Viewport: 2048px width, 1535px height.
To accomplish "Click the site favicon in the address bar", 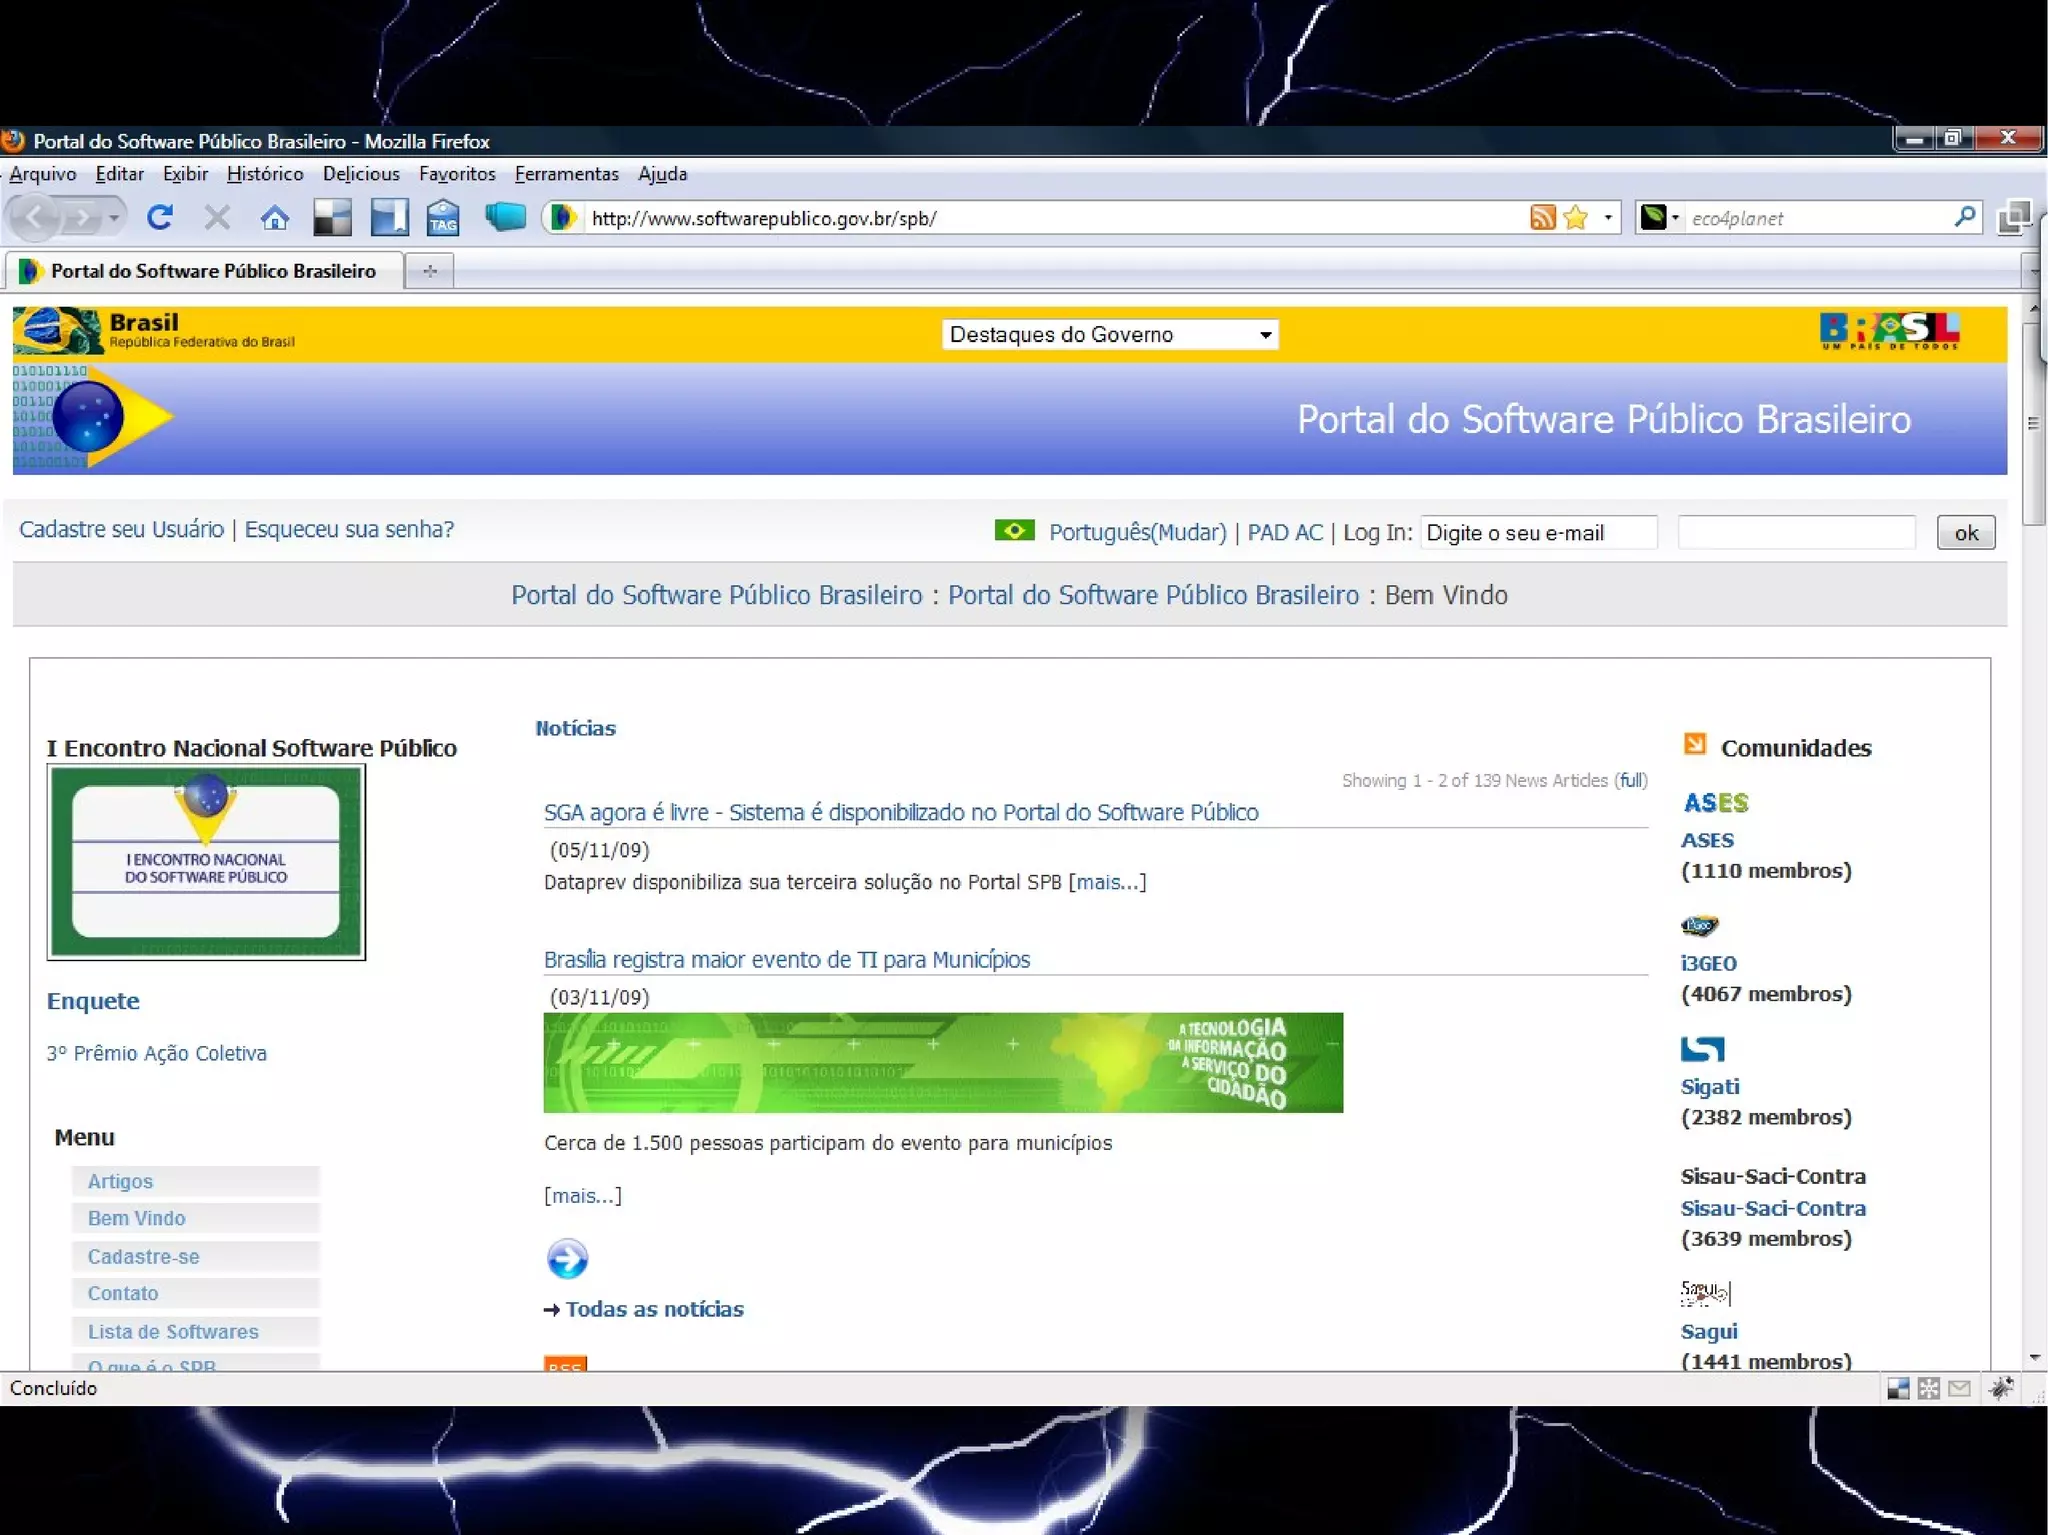I will tap(563, 217).
